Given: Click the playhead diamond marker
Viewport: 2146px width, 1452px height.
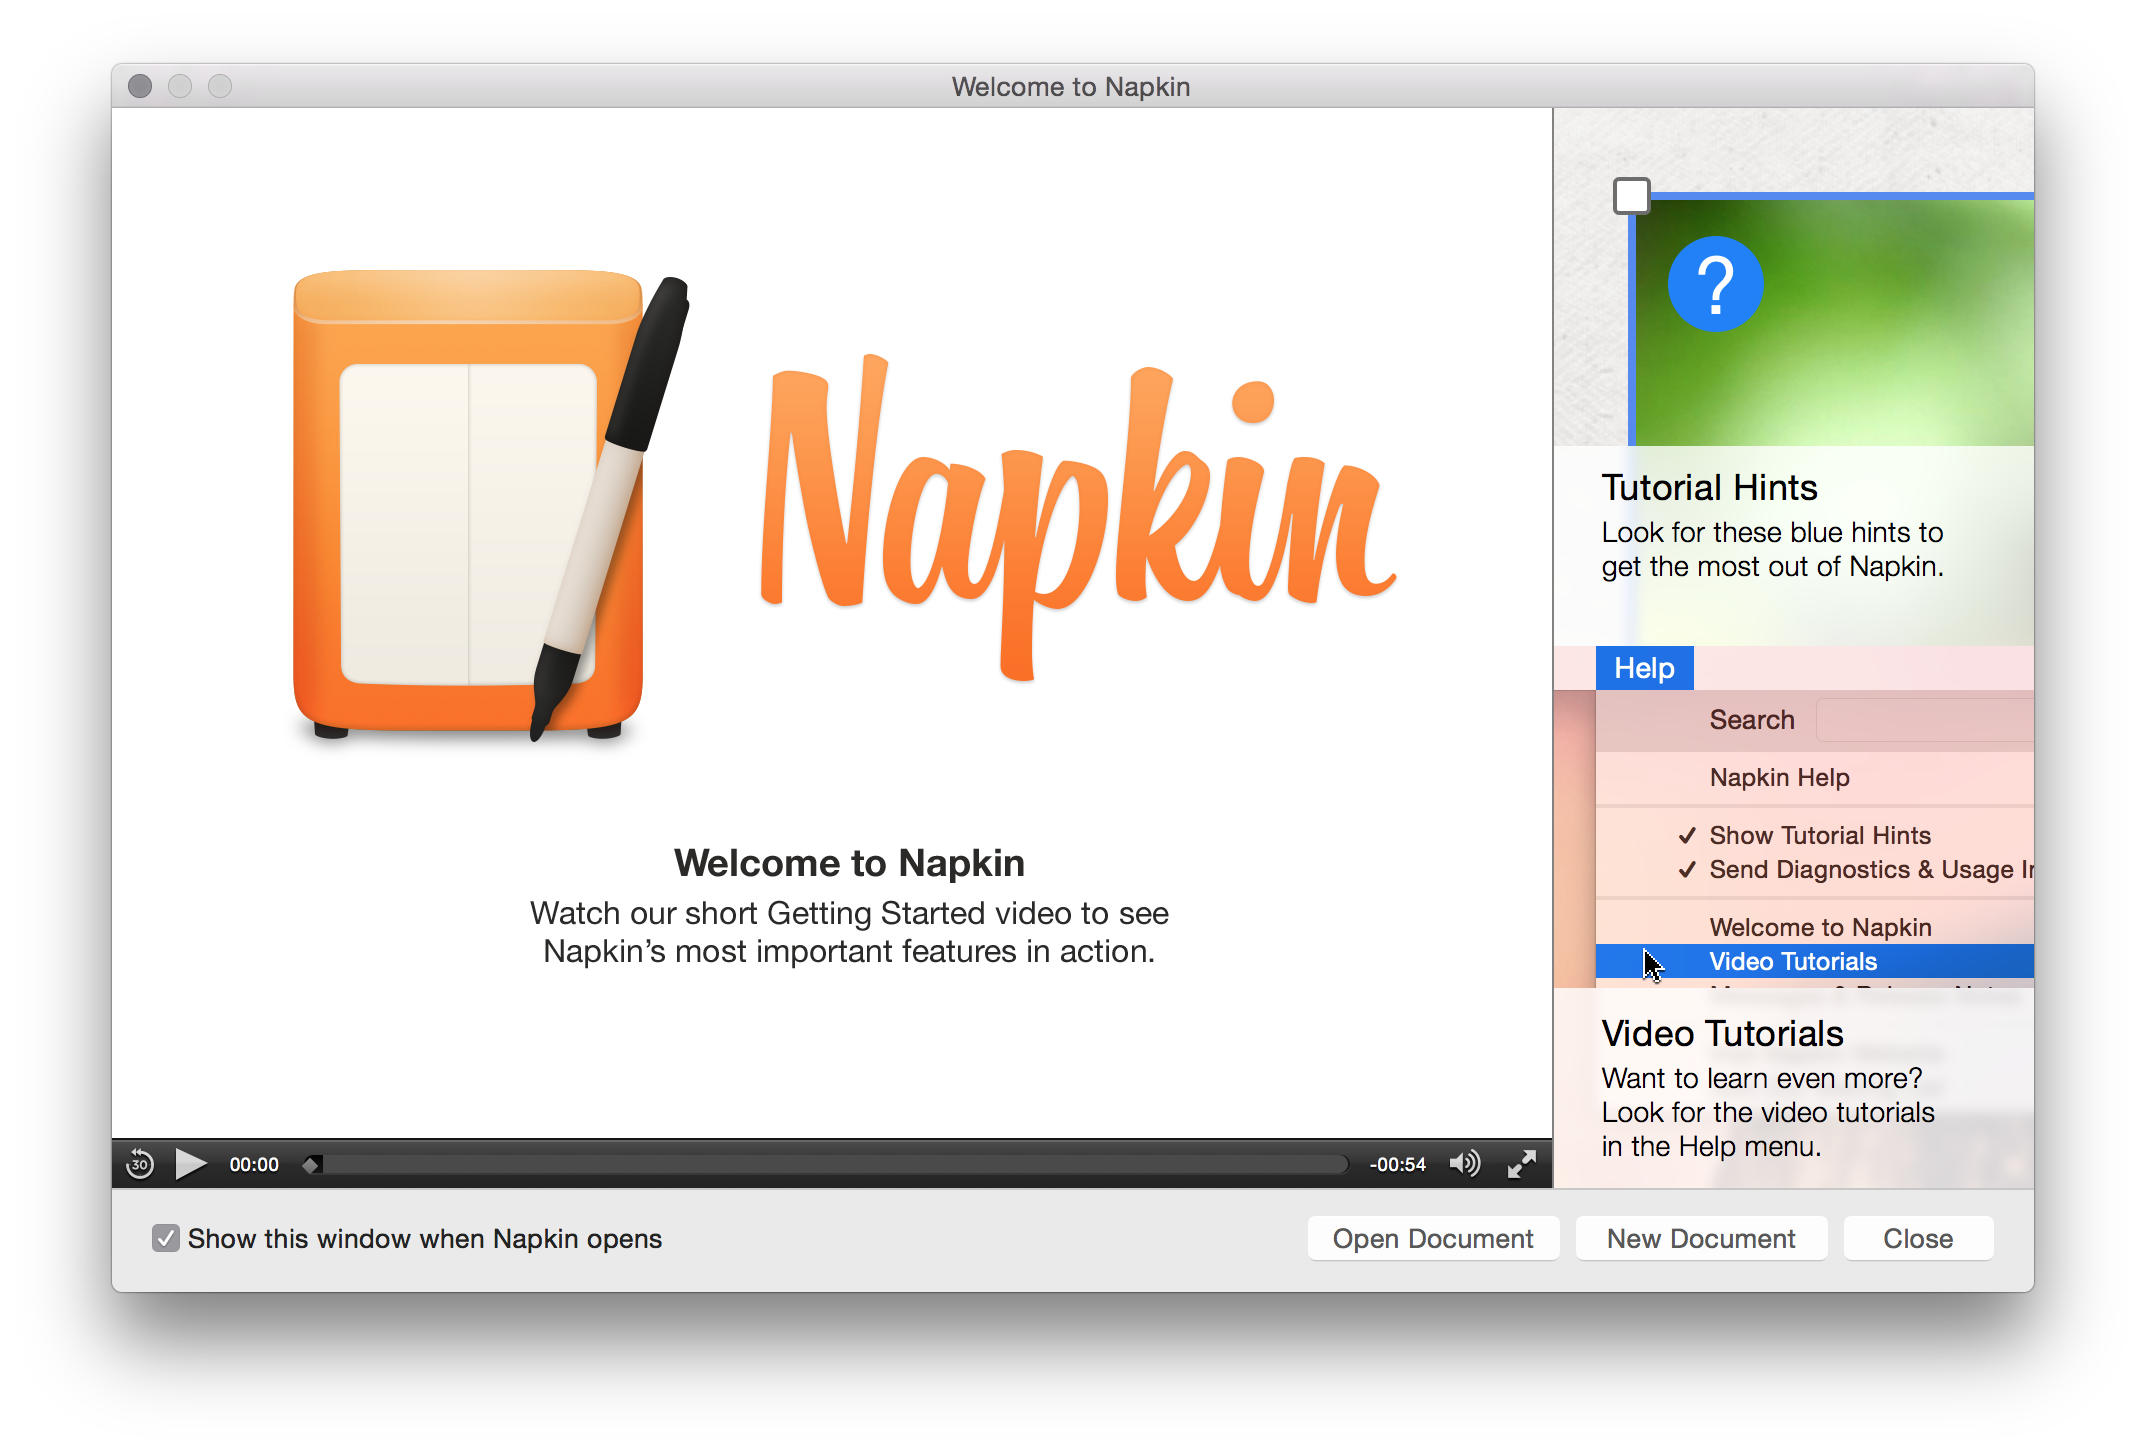Looking at the screenshot, I should (311, 1164).
